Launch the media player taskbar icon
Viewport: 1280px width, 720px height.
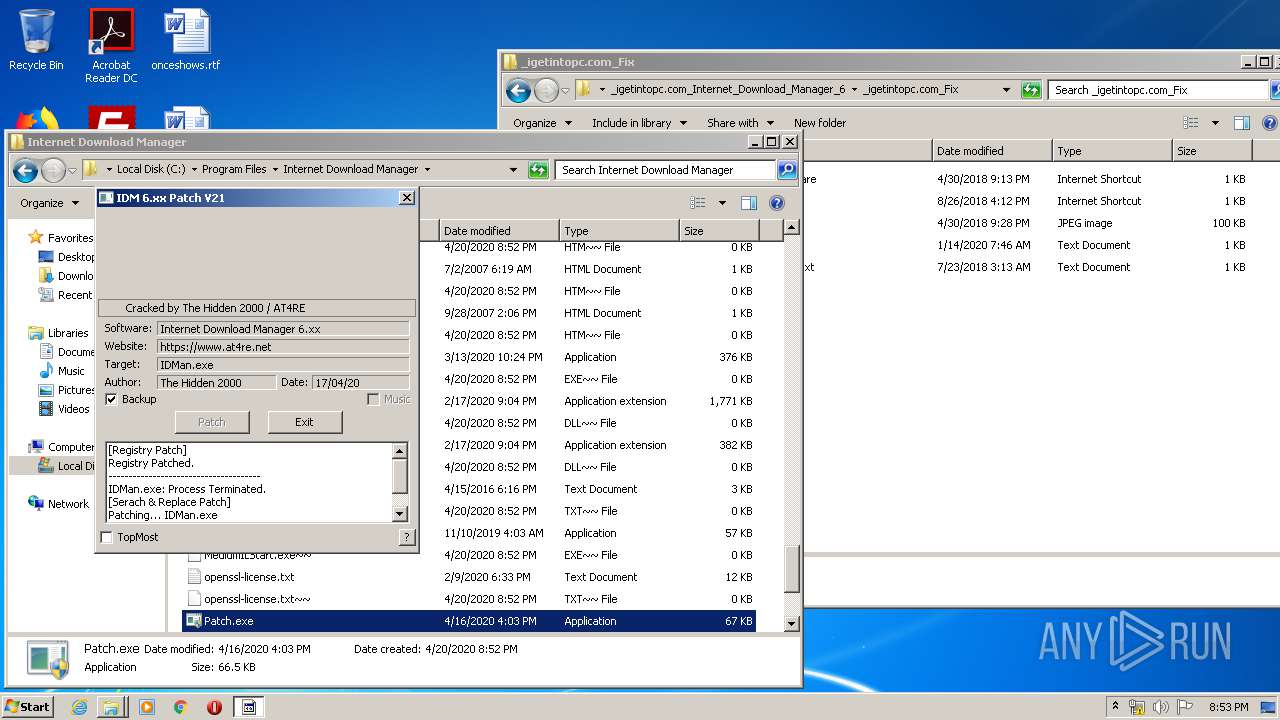point(147,707)
